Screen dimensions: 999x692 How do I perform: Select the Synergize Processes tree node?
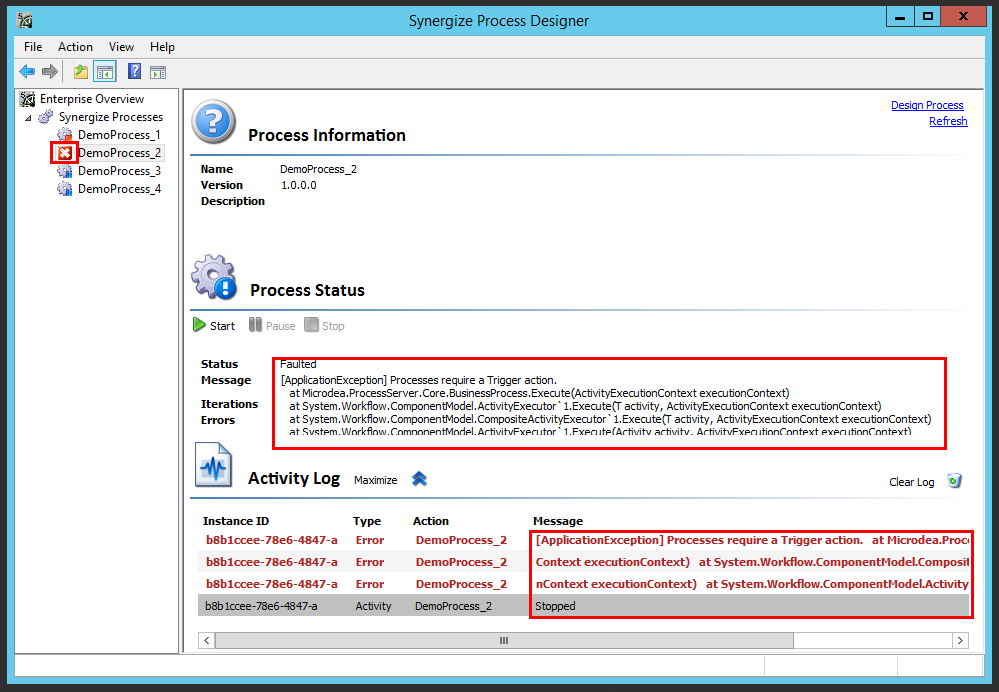tap(111, 117)
